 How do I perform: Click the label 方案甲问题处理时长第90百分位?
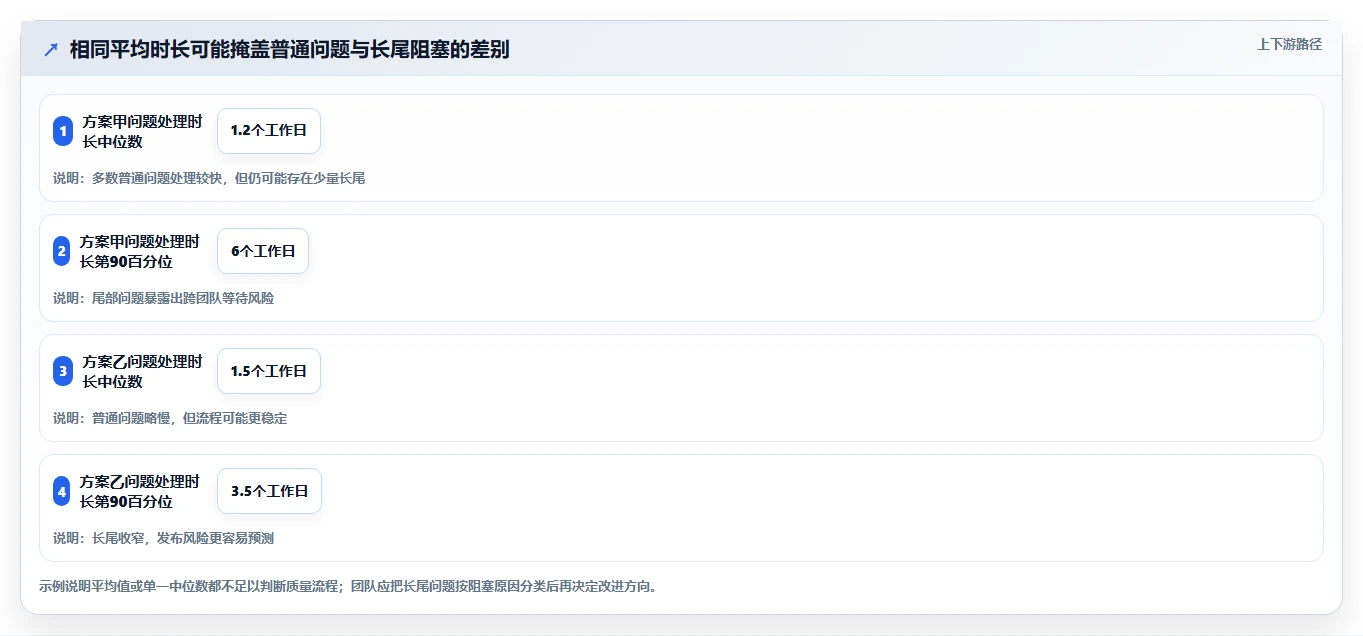point(140,251)
